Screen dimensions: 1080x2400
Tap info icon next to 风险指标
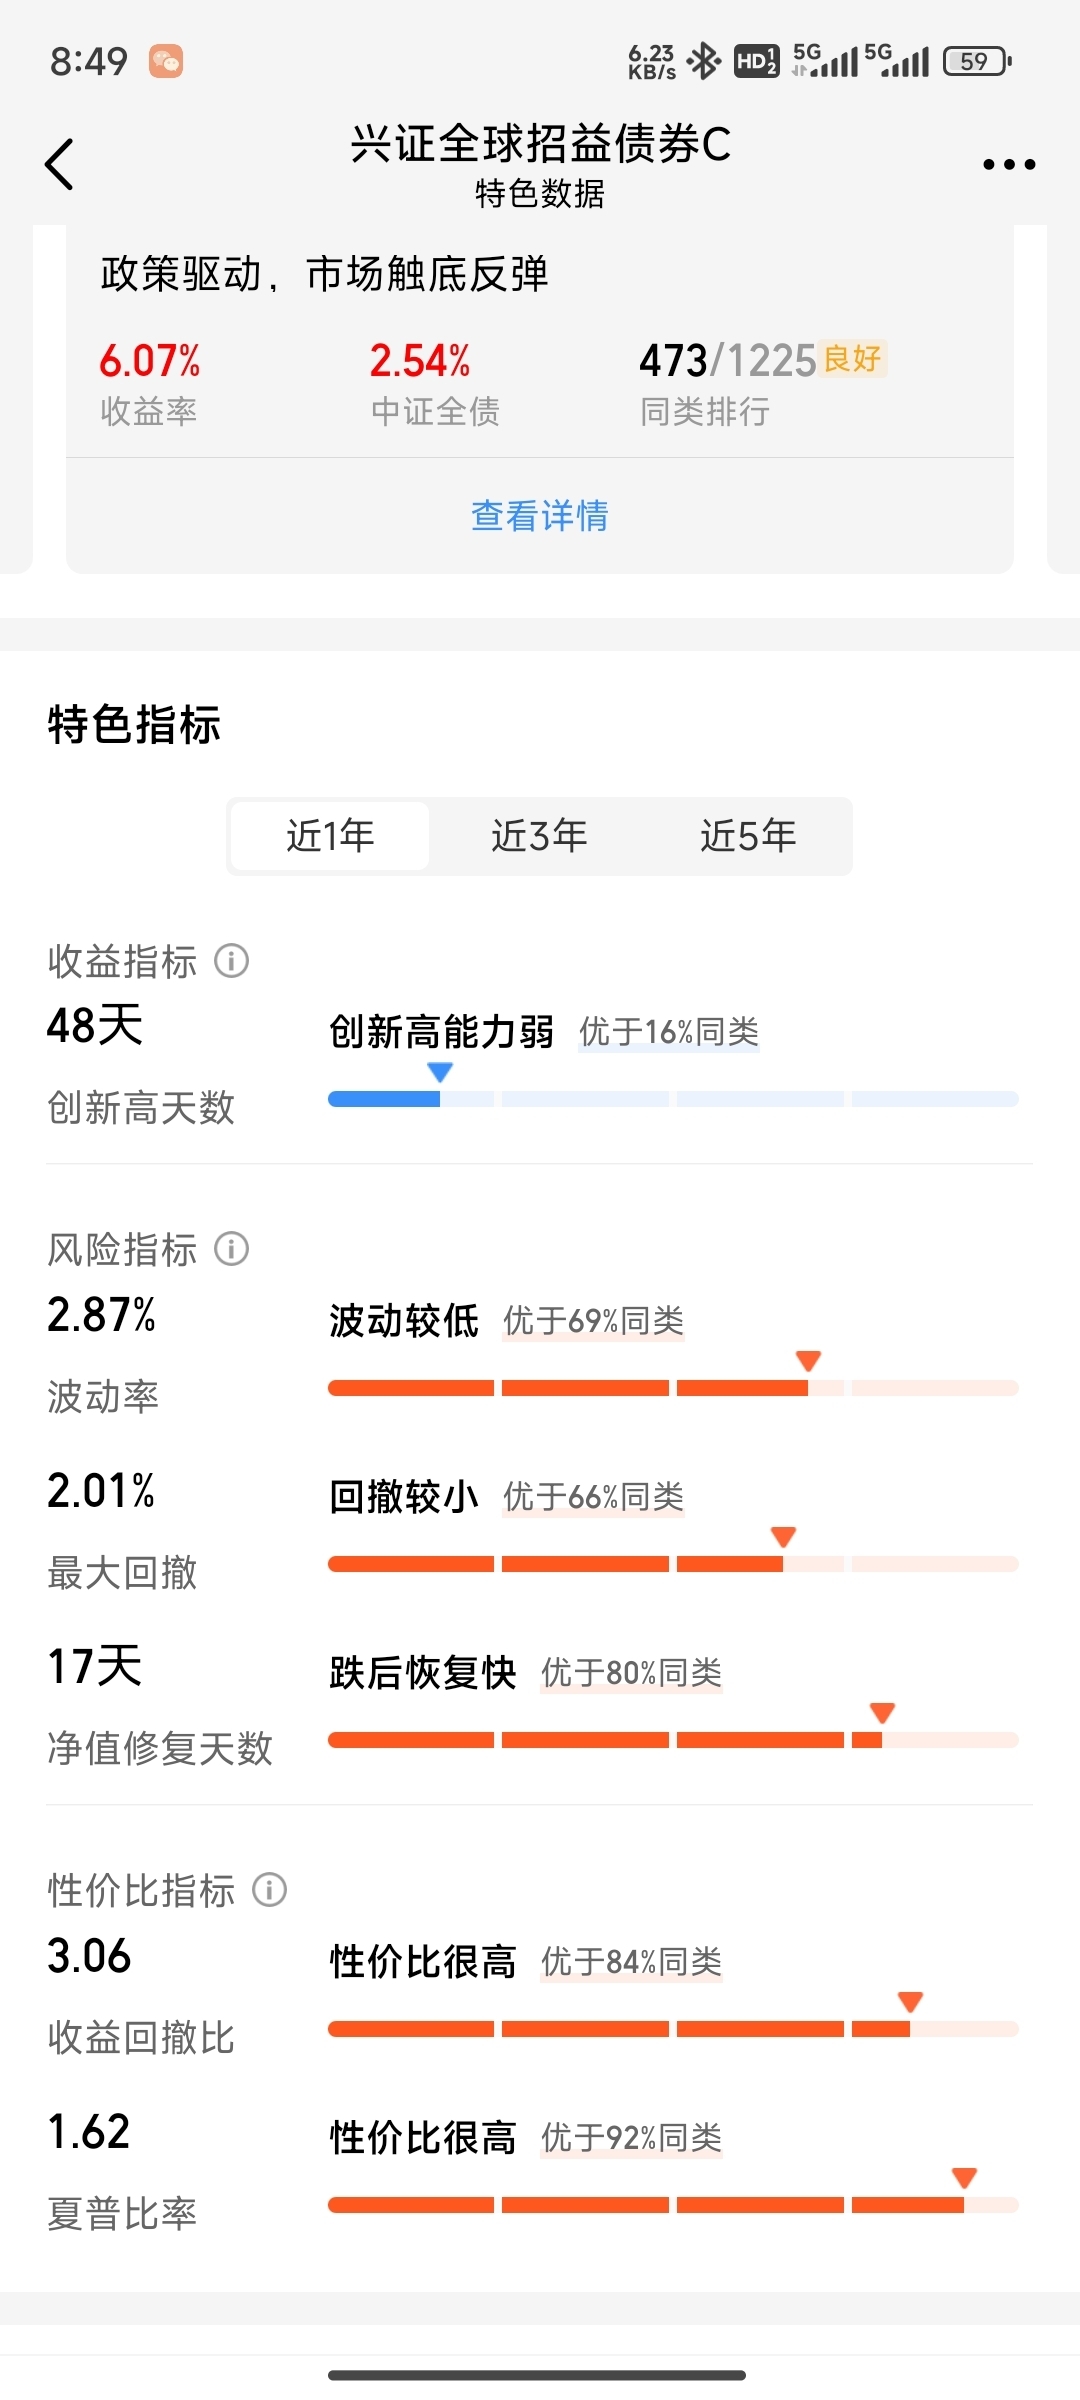pyautogui.click(x=232, y=1249)
